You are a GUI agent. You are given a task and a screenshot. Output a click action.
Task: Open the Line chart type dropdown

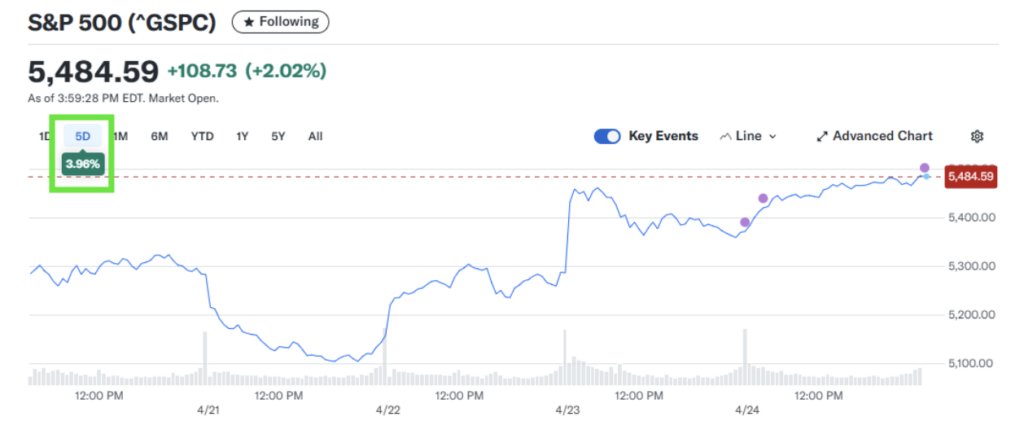pyautogui.click(x=747, y=137)
